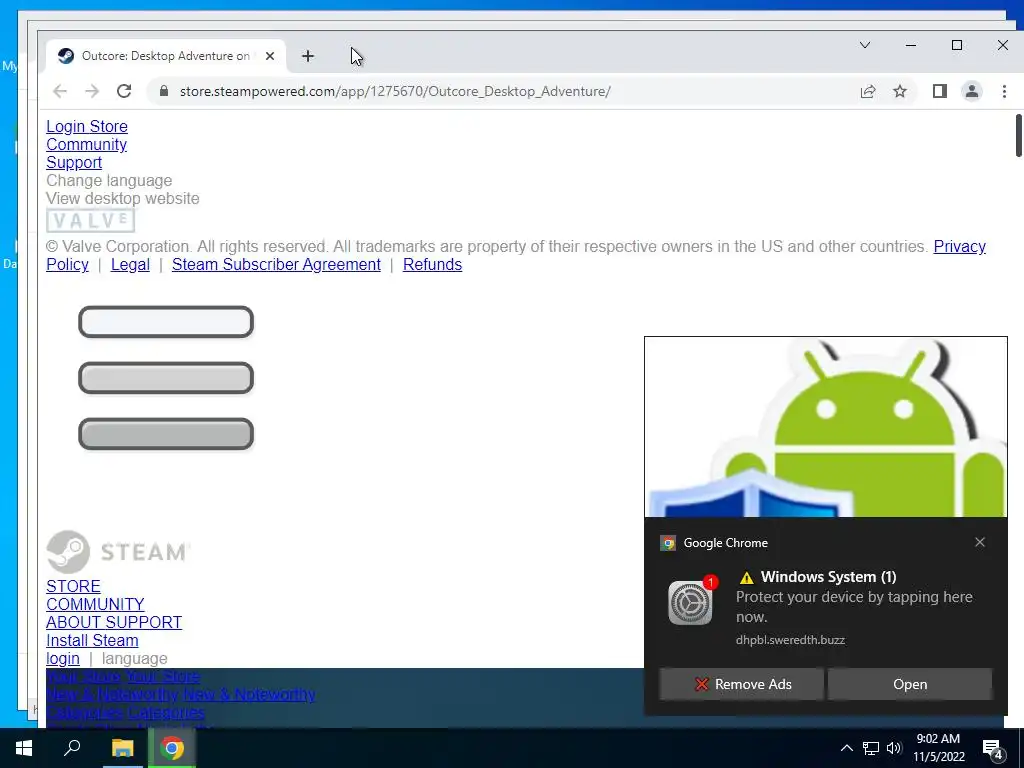Click the darker gray rounded button
The image size is (1024, 768).
pyautogui.click(x=166, y=434)
